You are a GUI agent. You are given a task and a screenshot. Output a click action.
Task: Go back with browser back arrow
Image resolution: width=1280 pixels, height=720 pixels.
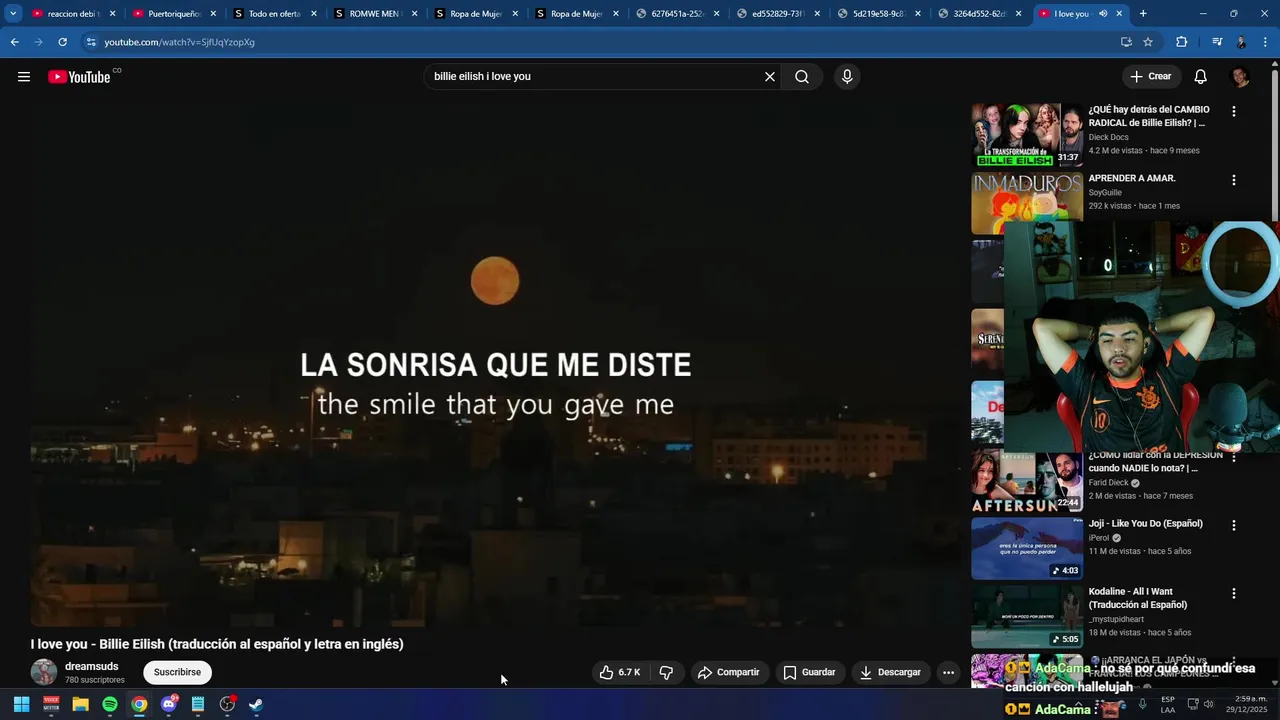[x=15, y=42]
